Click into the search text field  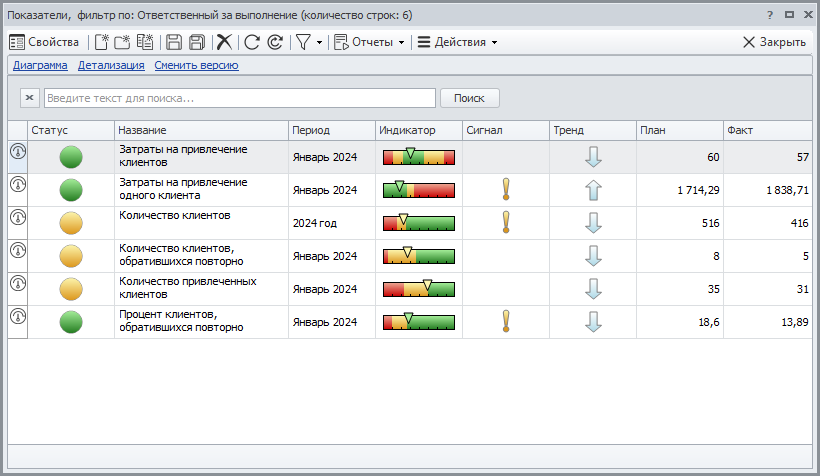(240, 98)
